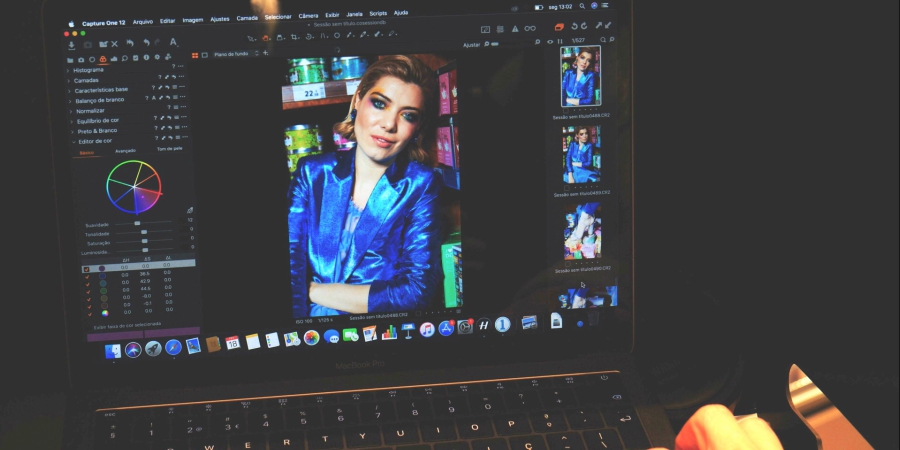900x450 pixels.
Task: Select the Crop cursor tool
Action: 294,37
